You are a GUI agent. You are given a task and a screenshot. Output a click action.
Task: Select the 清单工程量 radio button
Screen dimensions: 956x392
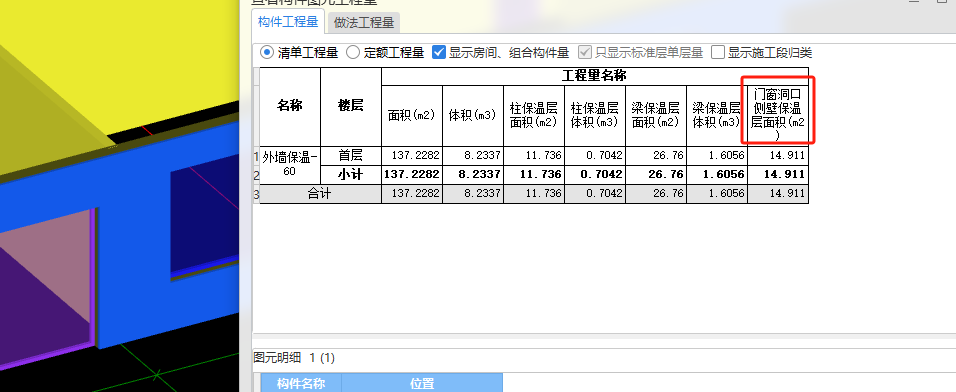click(x=267, y=52)
